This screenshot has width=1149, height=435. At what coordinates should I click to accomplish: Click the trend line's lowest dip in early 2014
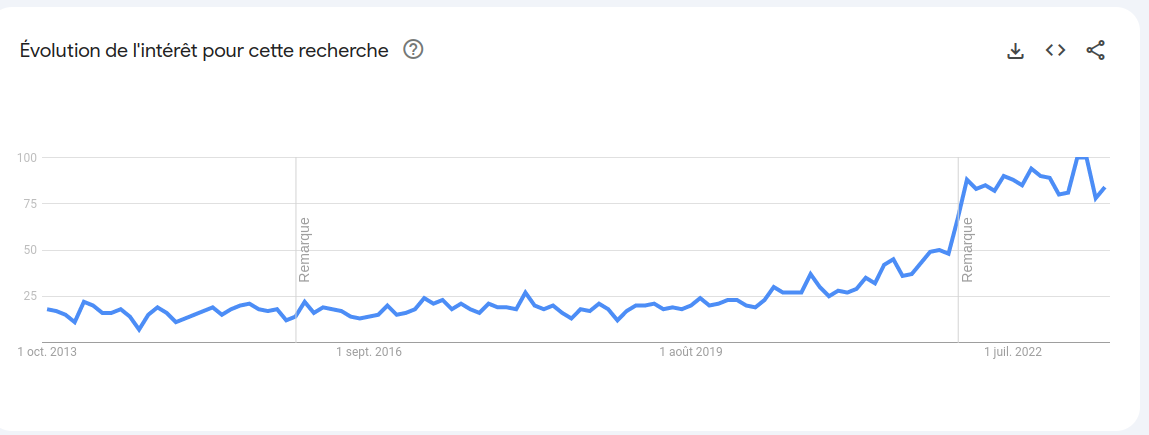(x=139, y=329)
